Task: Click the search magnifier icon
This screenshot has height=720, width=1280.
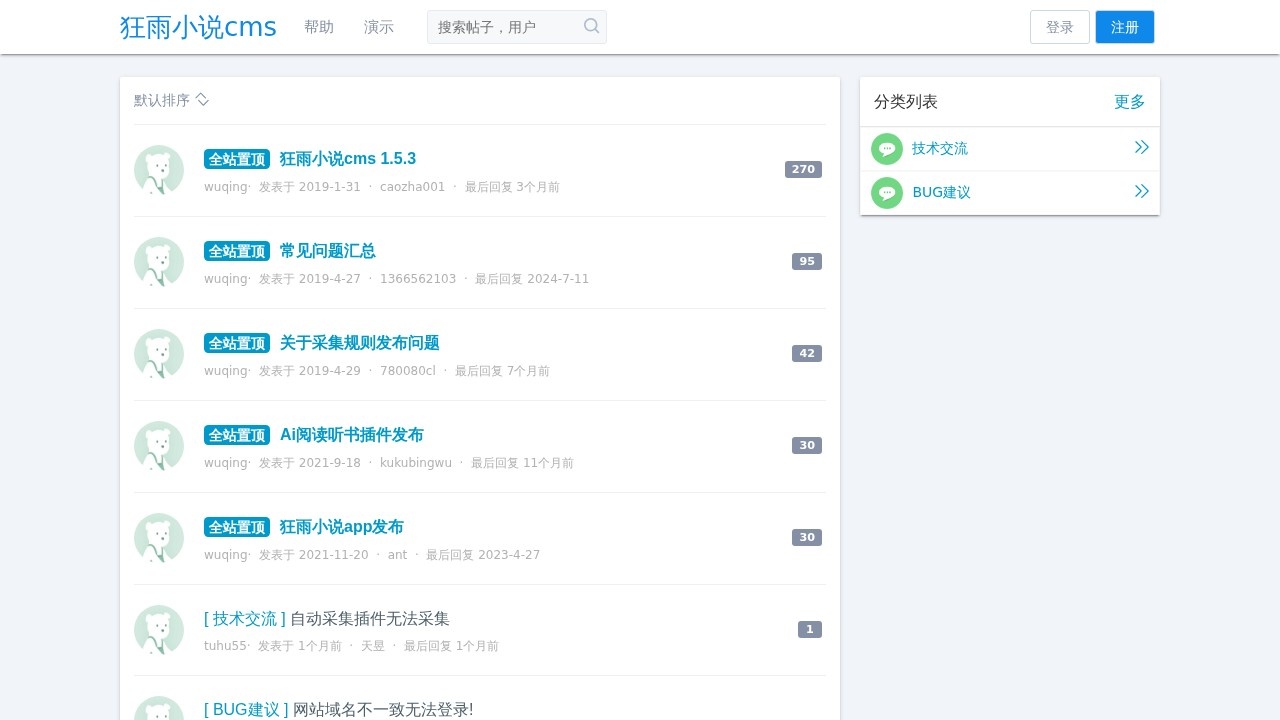Action: tap(591, 27)
